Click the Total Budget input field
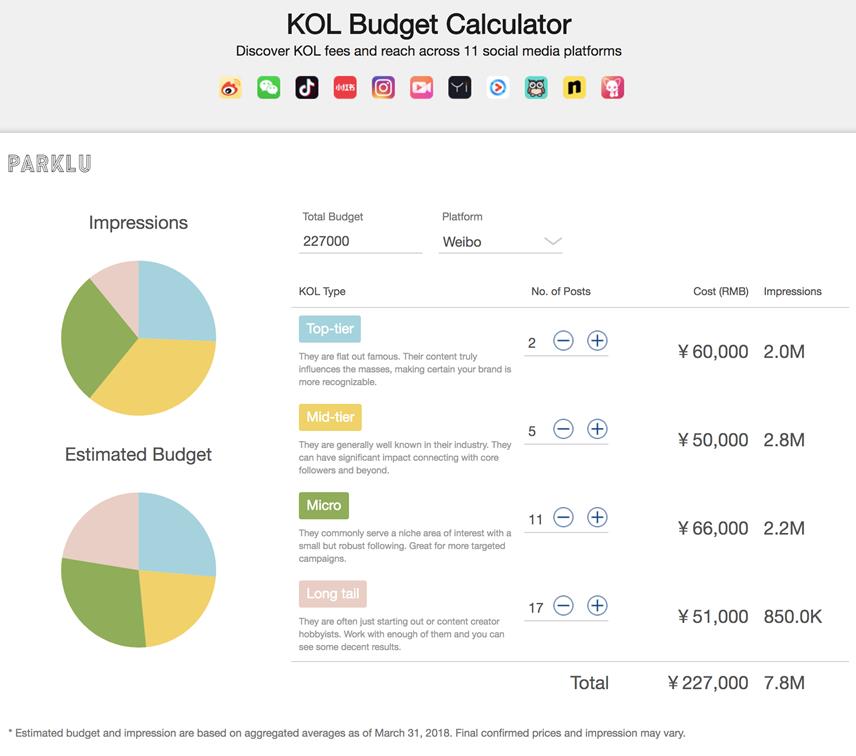Image resolution: width=856 pixels, height=756 pixels. coord(360,241)
